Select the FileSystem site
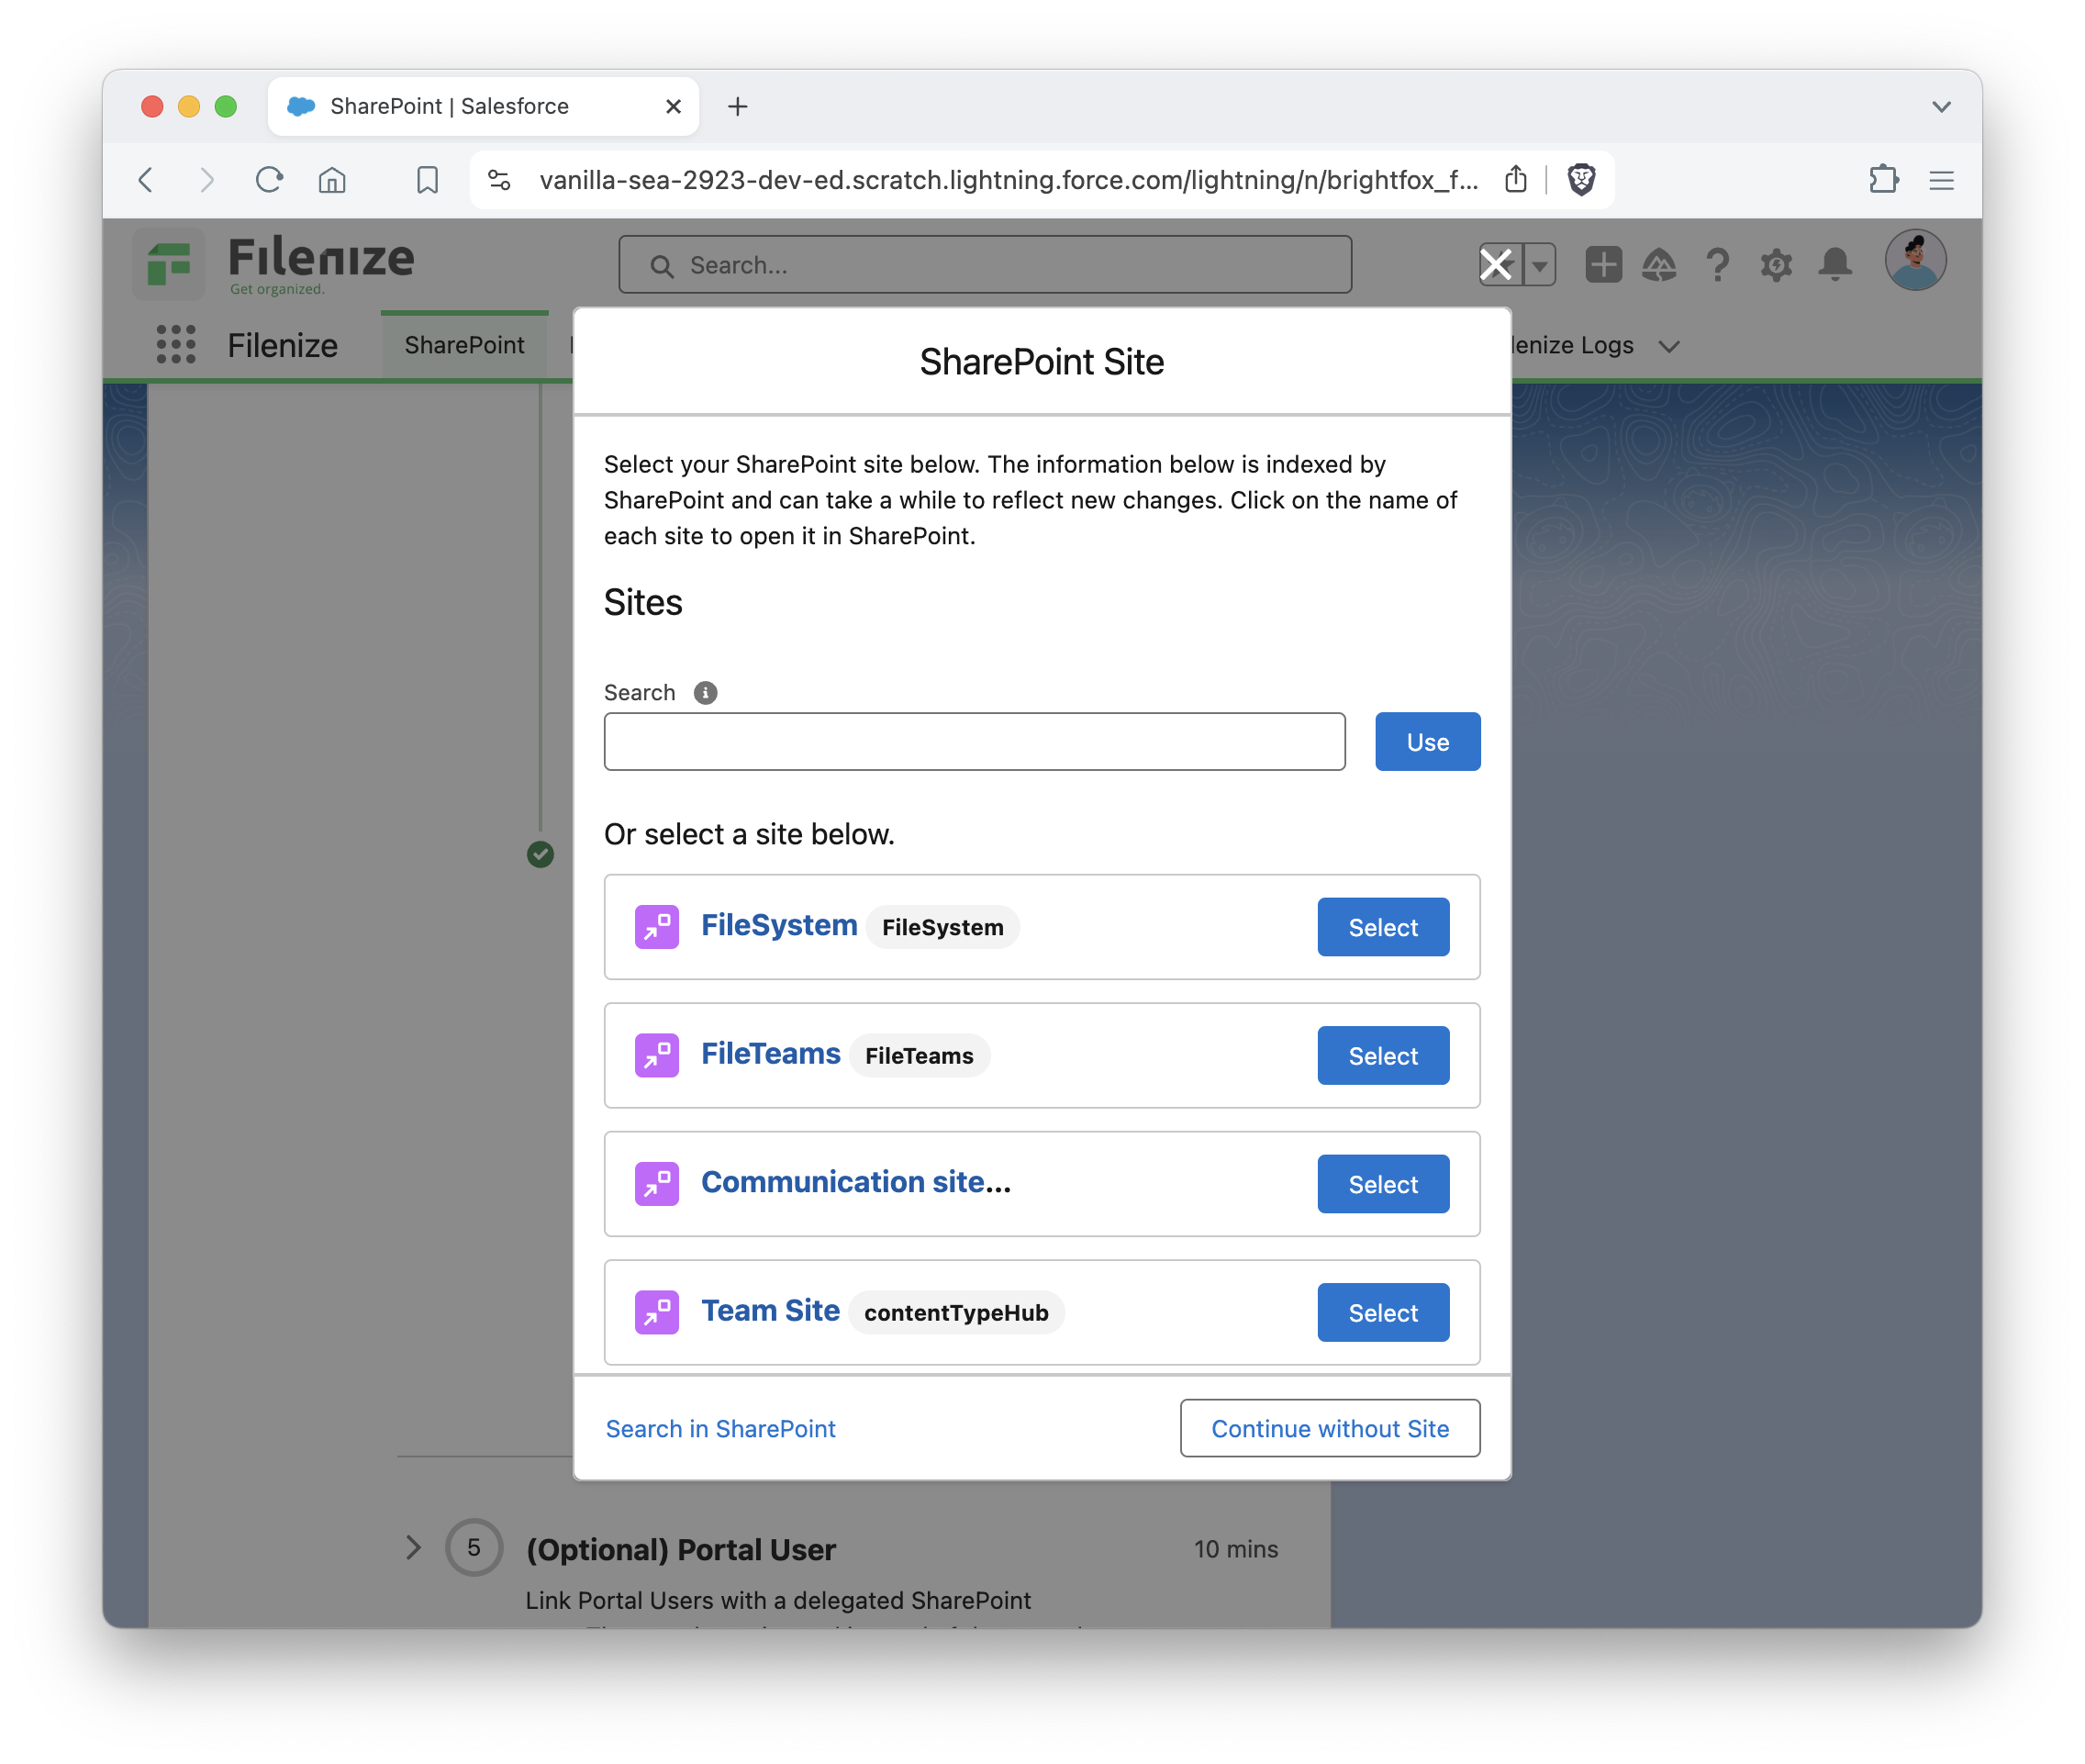Screen dimensions: 2085x1764 1382,927
